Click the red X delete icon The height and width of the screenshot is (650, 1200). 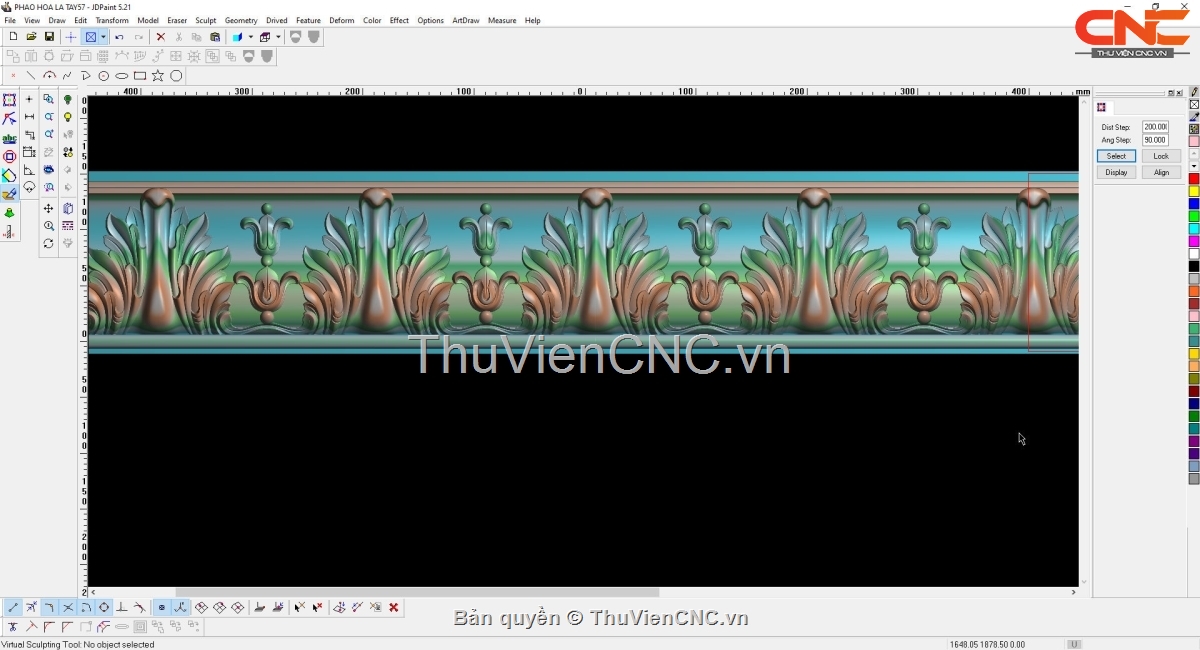point(160,37)
